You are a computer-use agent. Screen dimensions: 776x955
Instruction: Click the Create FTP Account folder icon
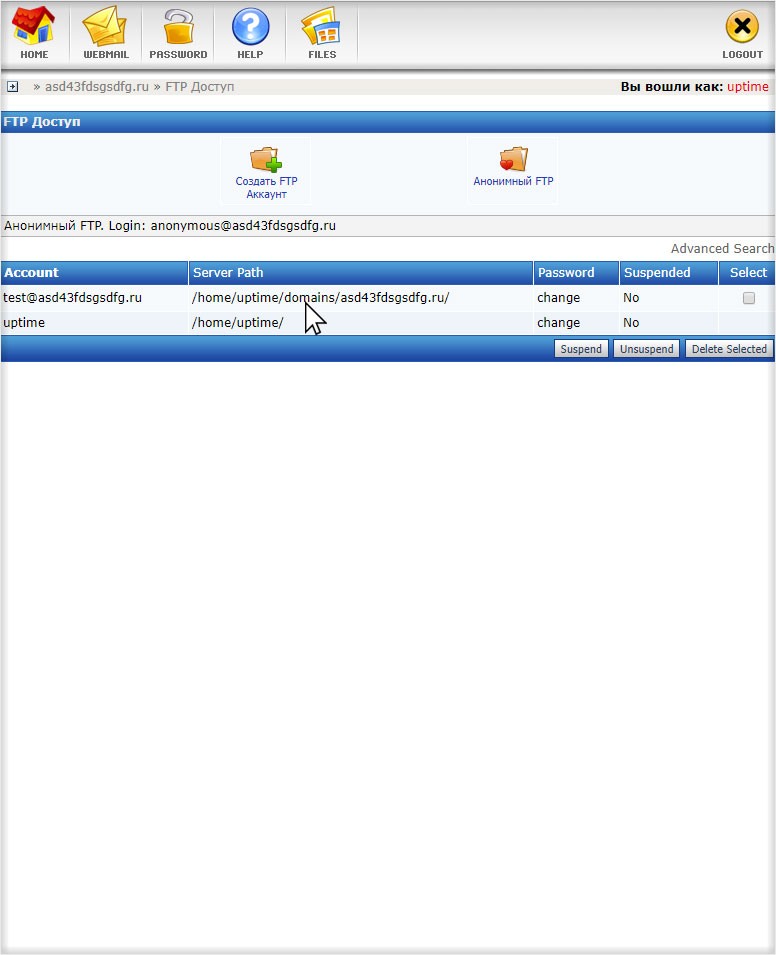pyautogui.click(x=266, y=159)
